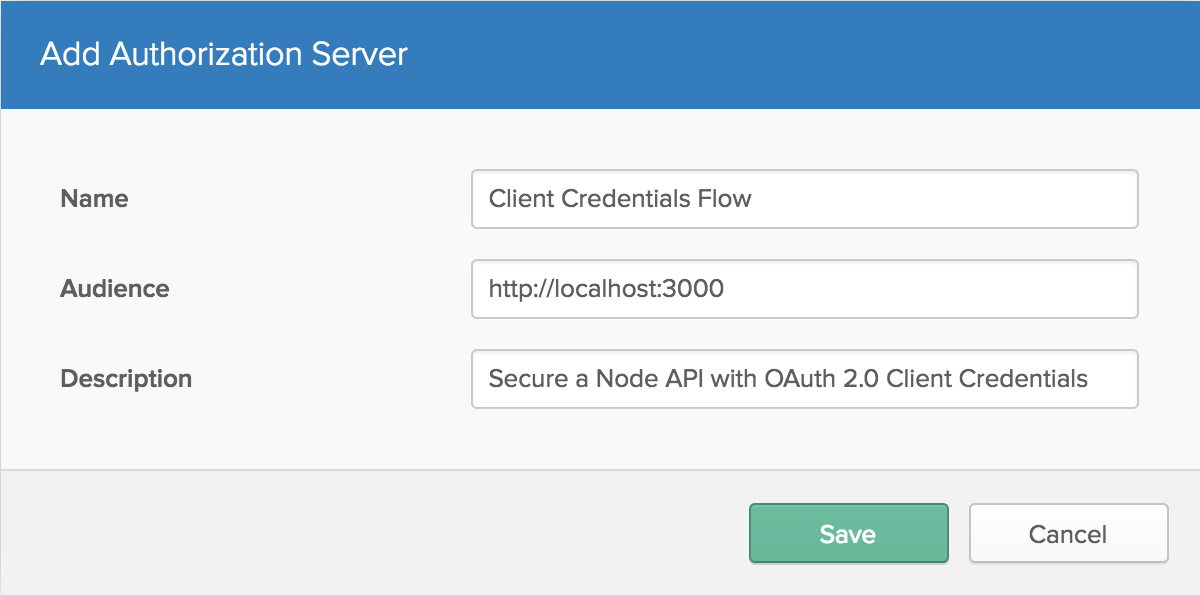Screen dimensions: 1200x596
Task: Click the Name field label
Action: 94,199
